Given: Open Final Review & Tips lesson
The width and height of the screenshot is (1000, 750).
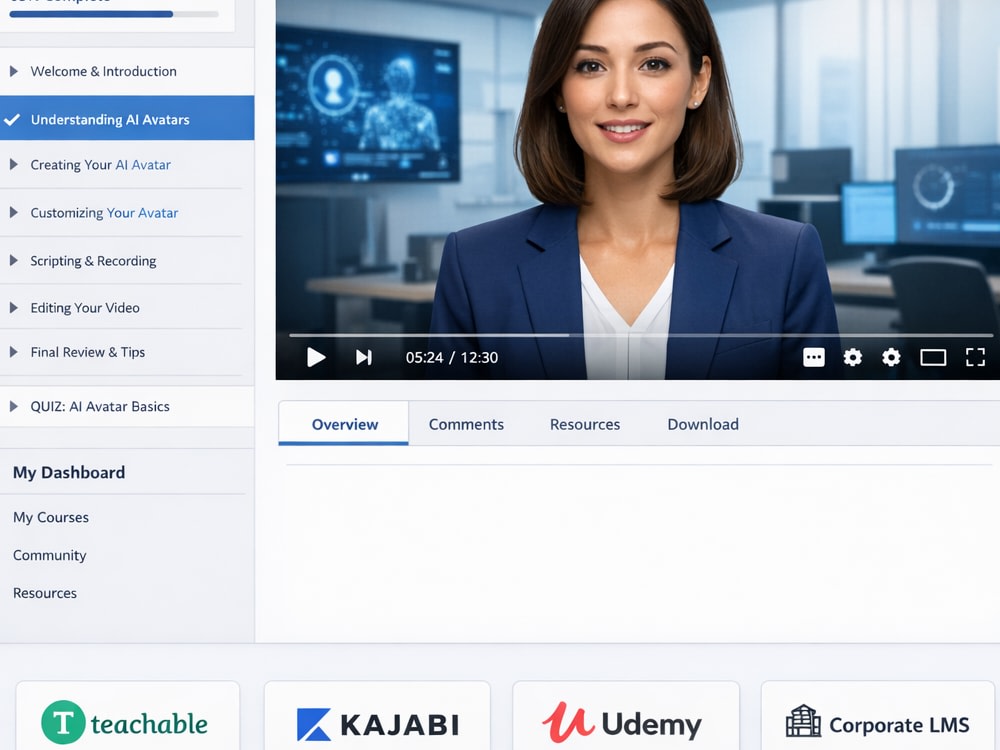Looking at the screenshot, I should (127, 351).
